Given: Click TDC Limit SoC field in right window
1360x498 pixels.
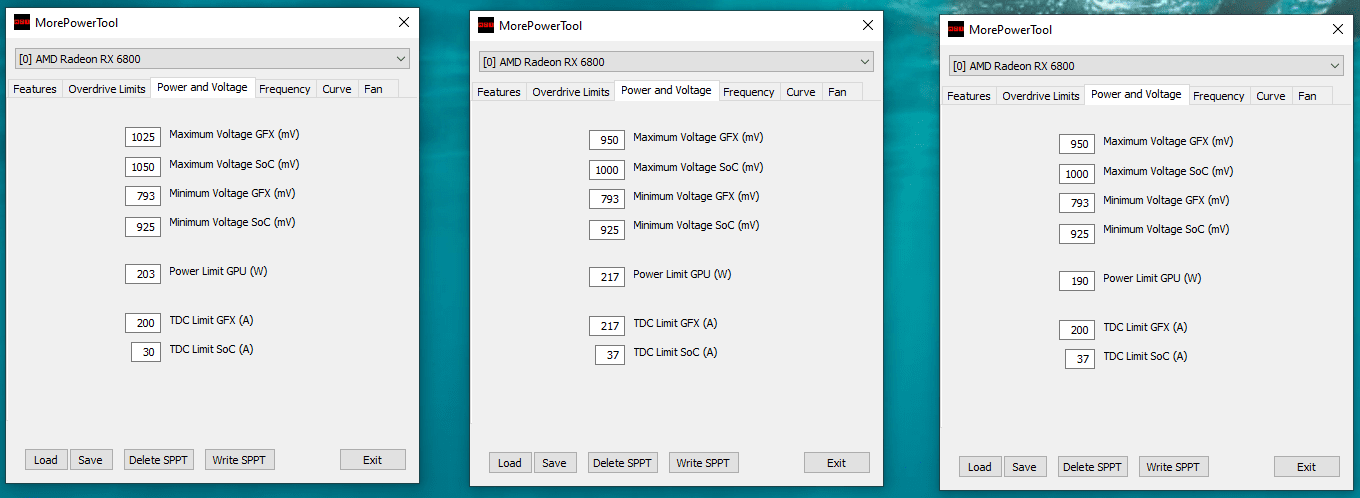Looking at the screenshot, I should pos(1080,359).
